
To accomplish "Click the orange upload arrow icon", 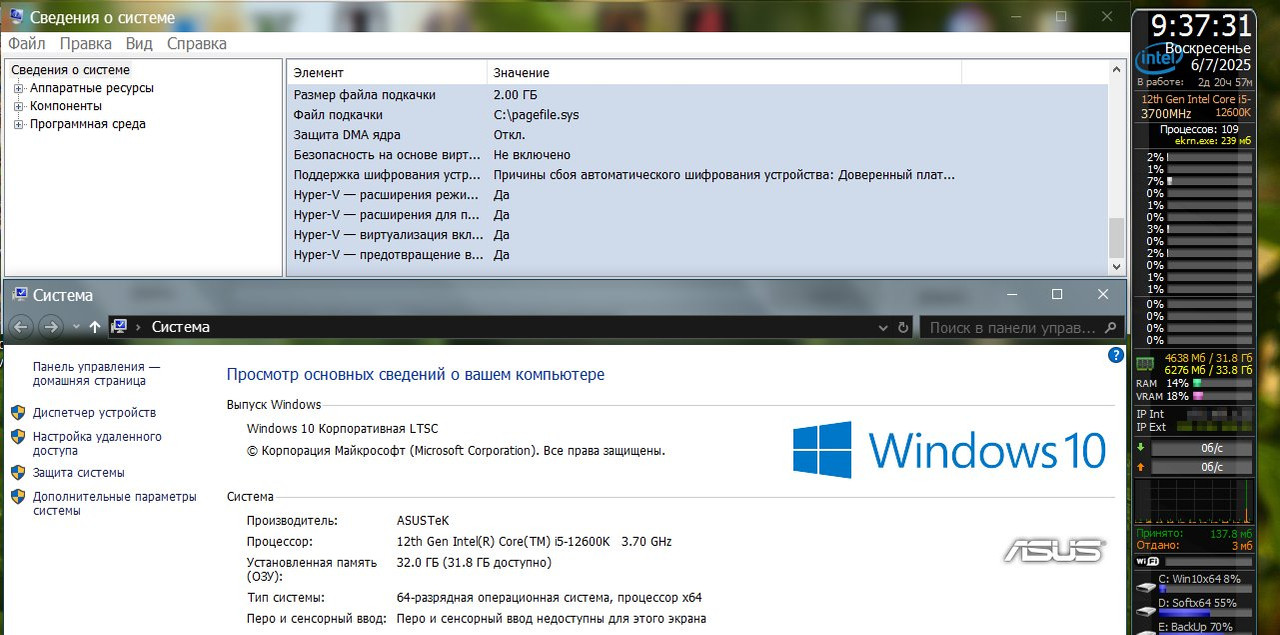I will coord(1141,466).
